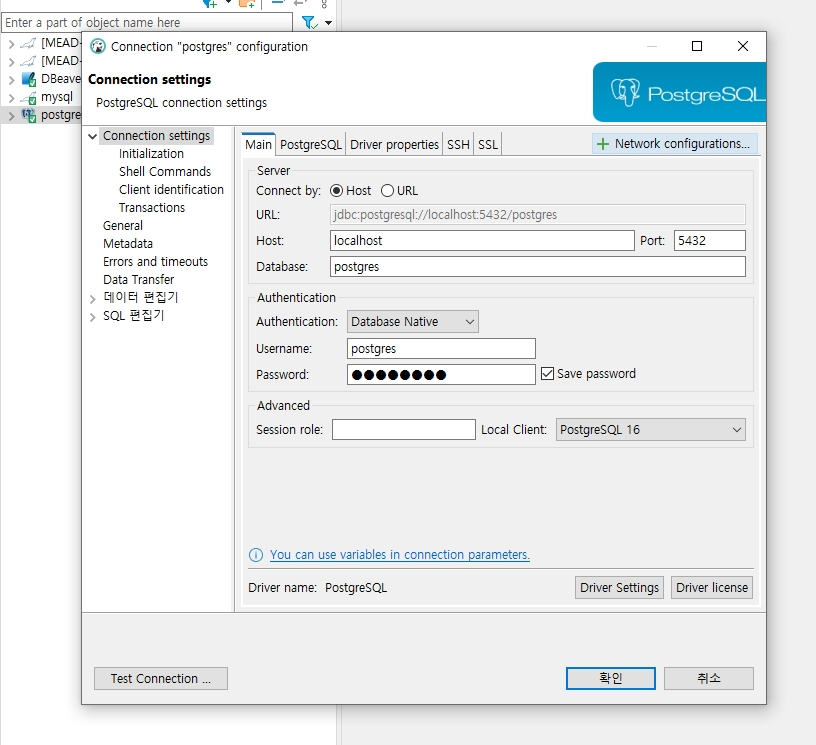816x745 pixels.
Task: Click the Username input field
Action: [441, 349]
